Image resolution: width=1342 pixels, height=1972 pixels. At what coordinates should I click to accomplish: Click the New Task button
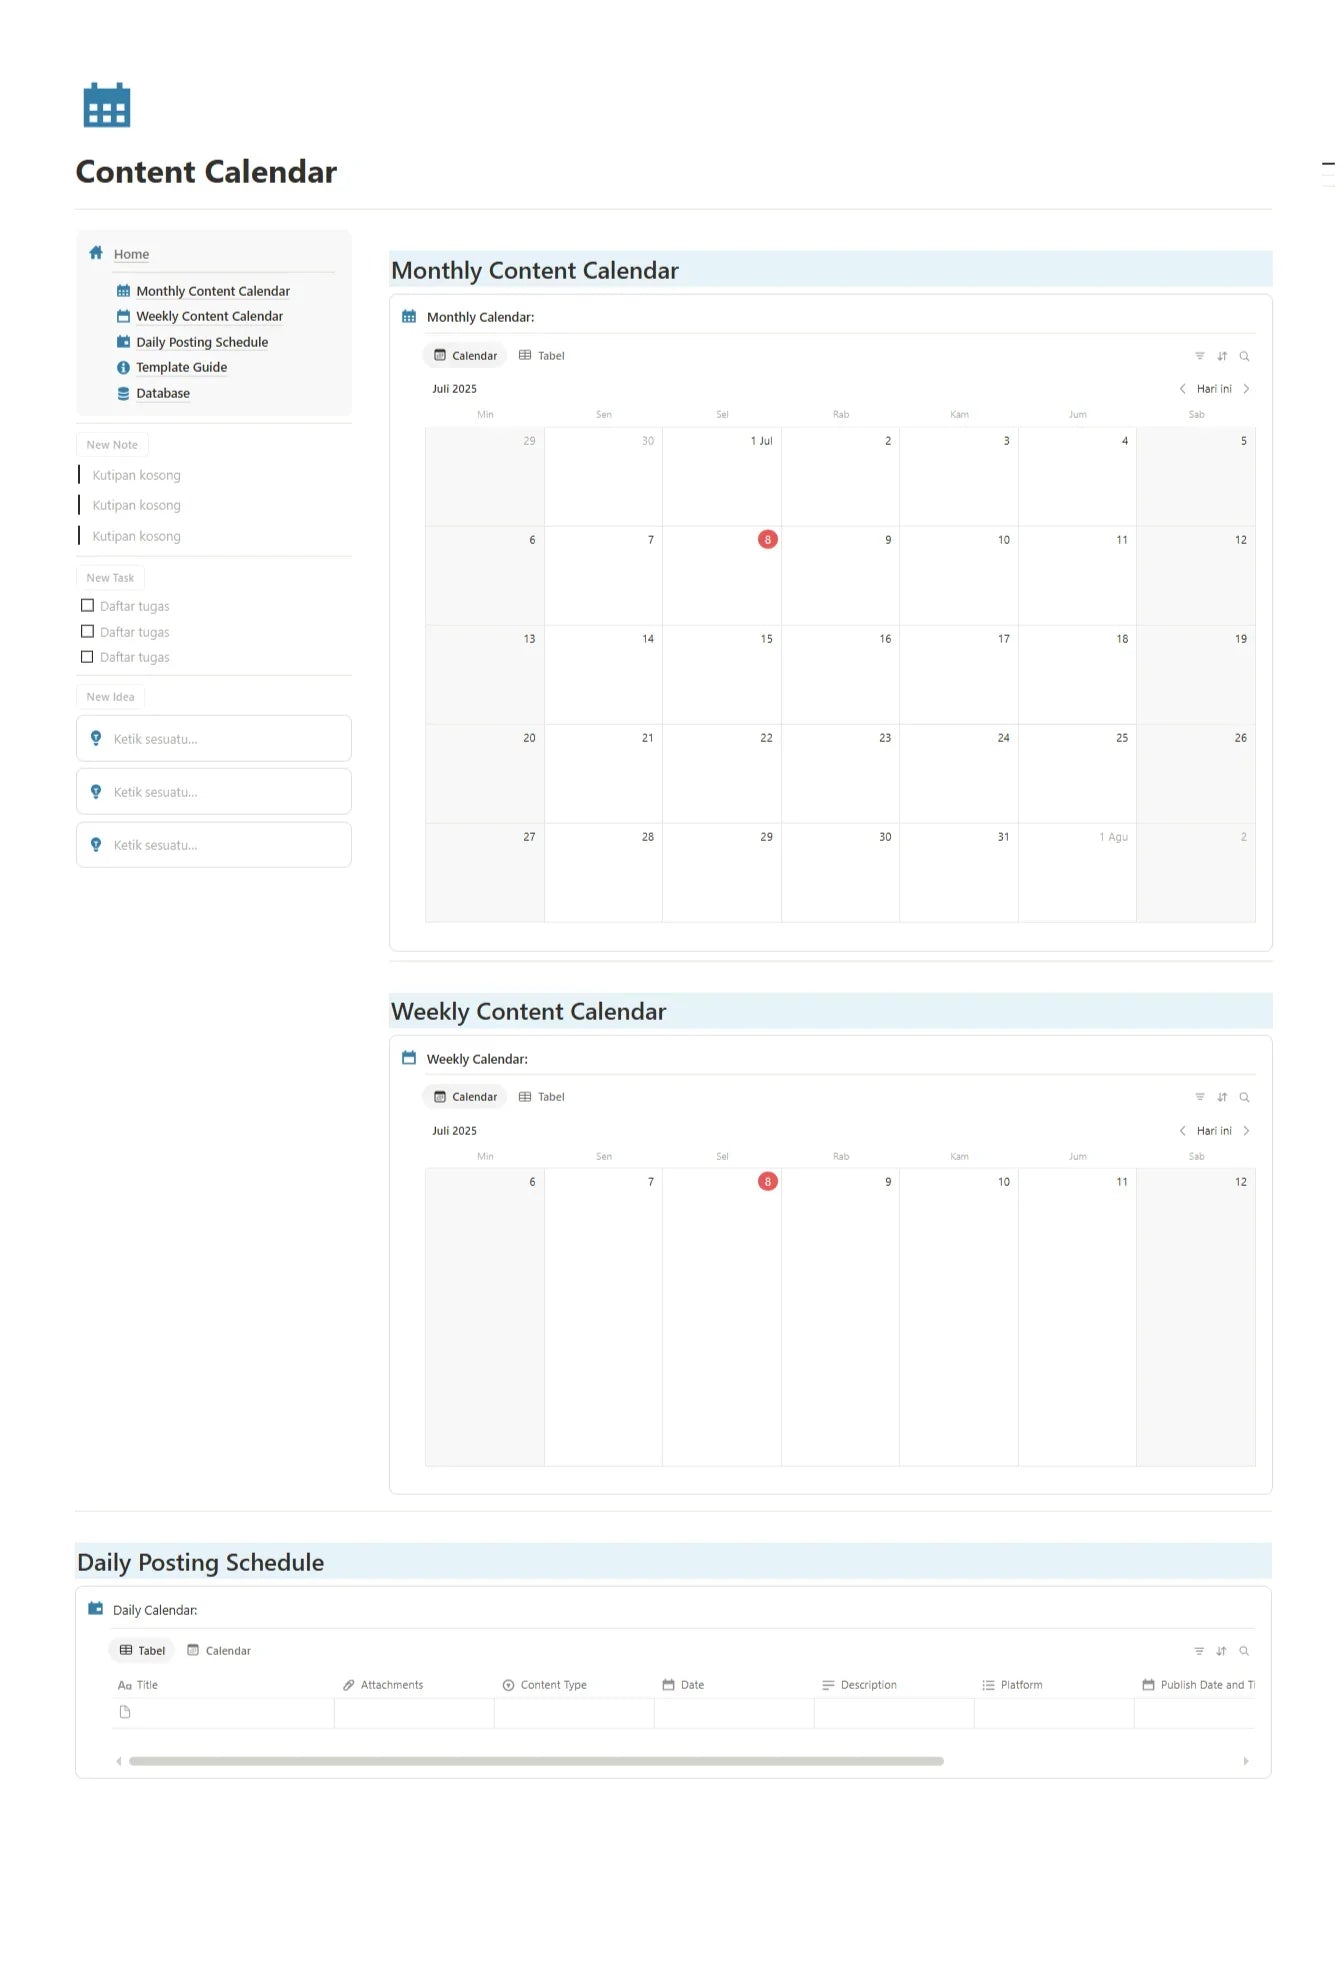pyautogui.click(x=110, y=578)
